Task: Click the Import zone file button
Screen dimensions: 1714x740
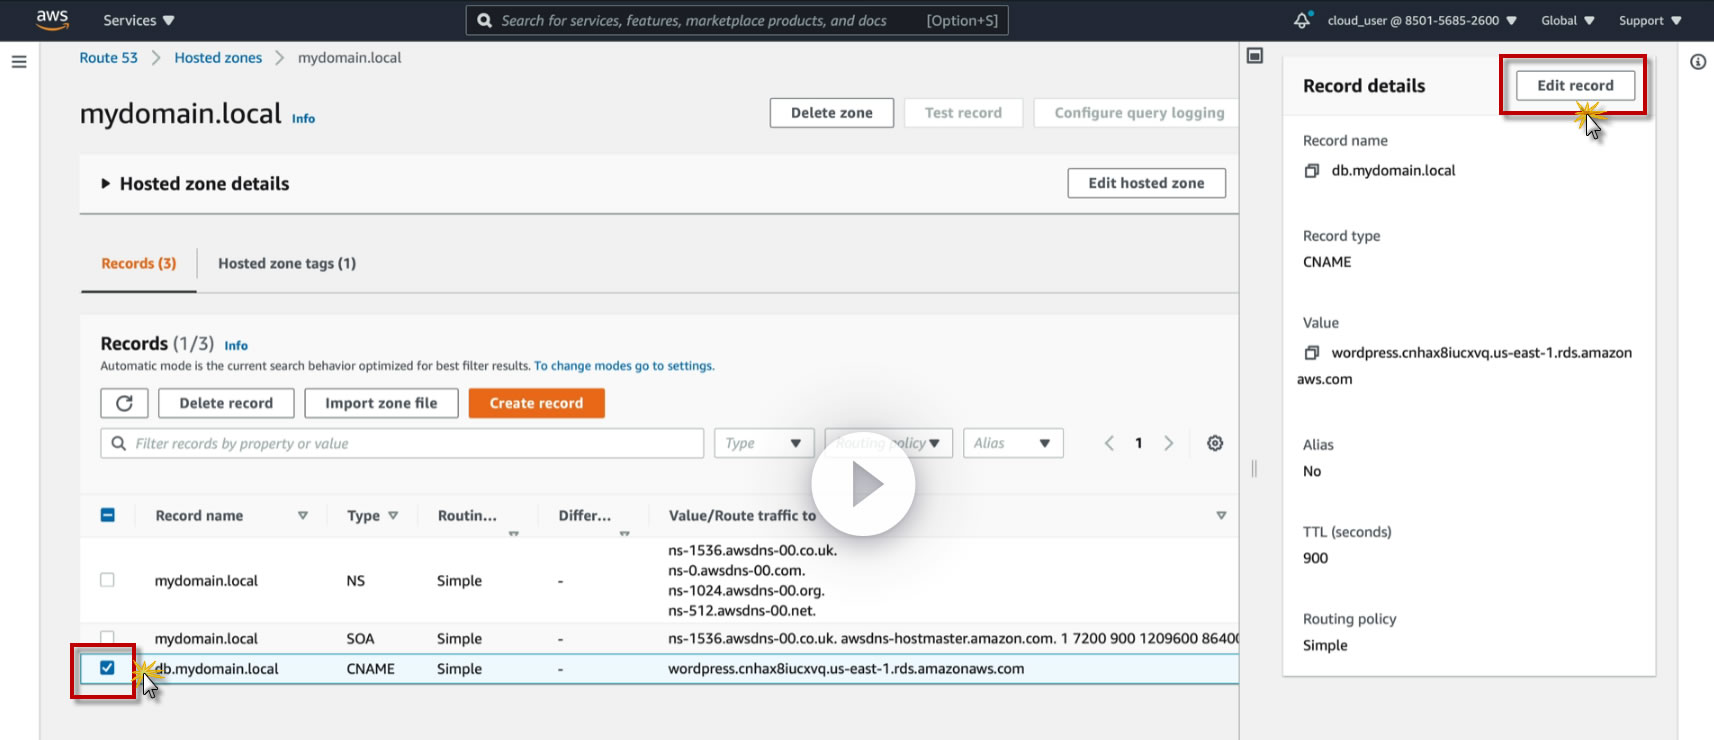Action: (381, 403)
